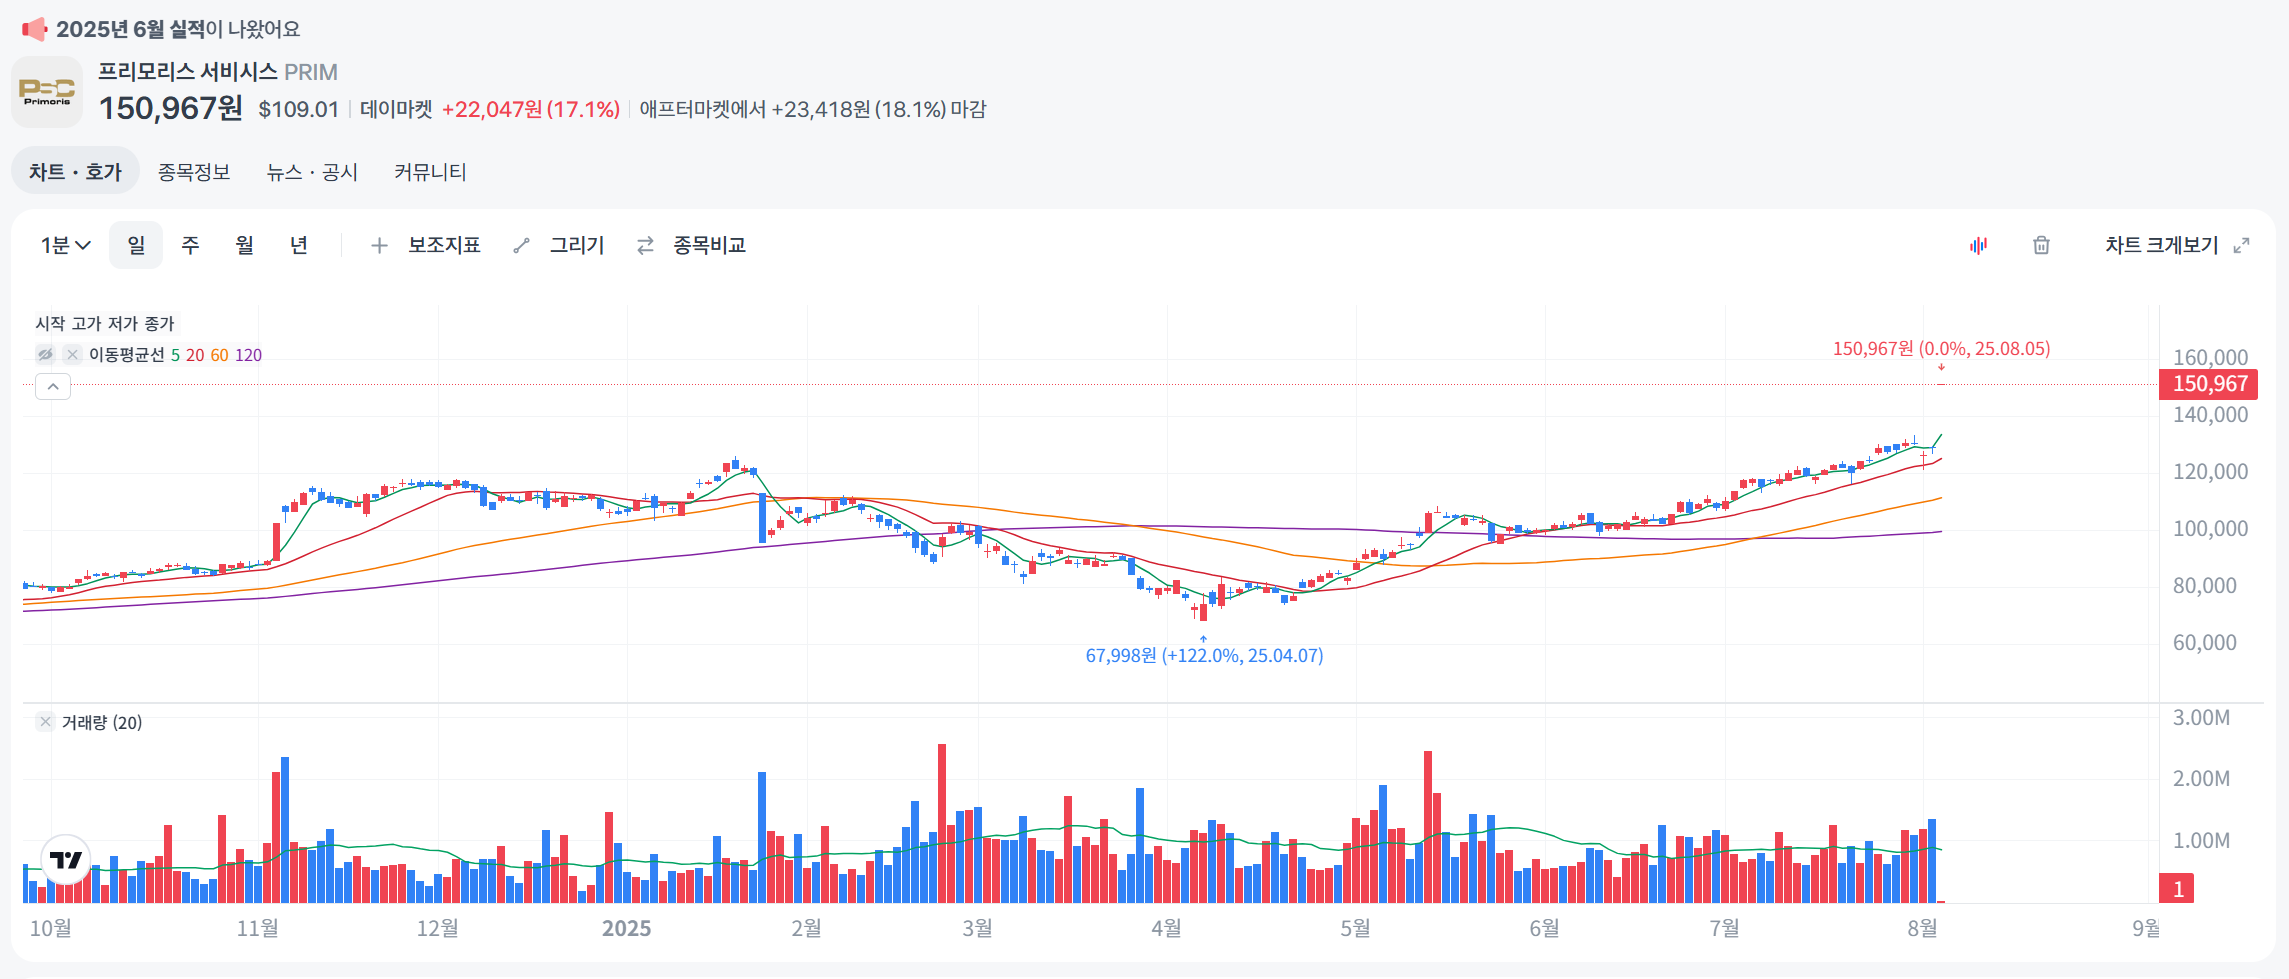The image size is (2289, 979).
Task: Select the 주 weekly chart interval
Action: click(x=190, y=245)
